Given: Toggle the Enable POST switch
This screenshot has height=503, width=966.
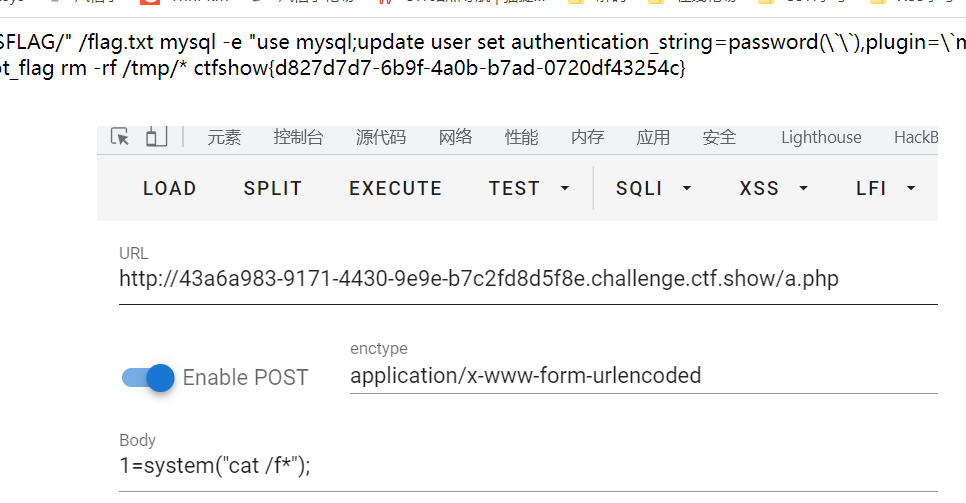Looking at the screenshot, I should 148,377.
